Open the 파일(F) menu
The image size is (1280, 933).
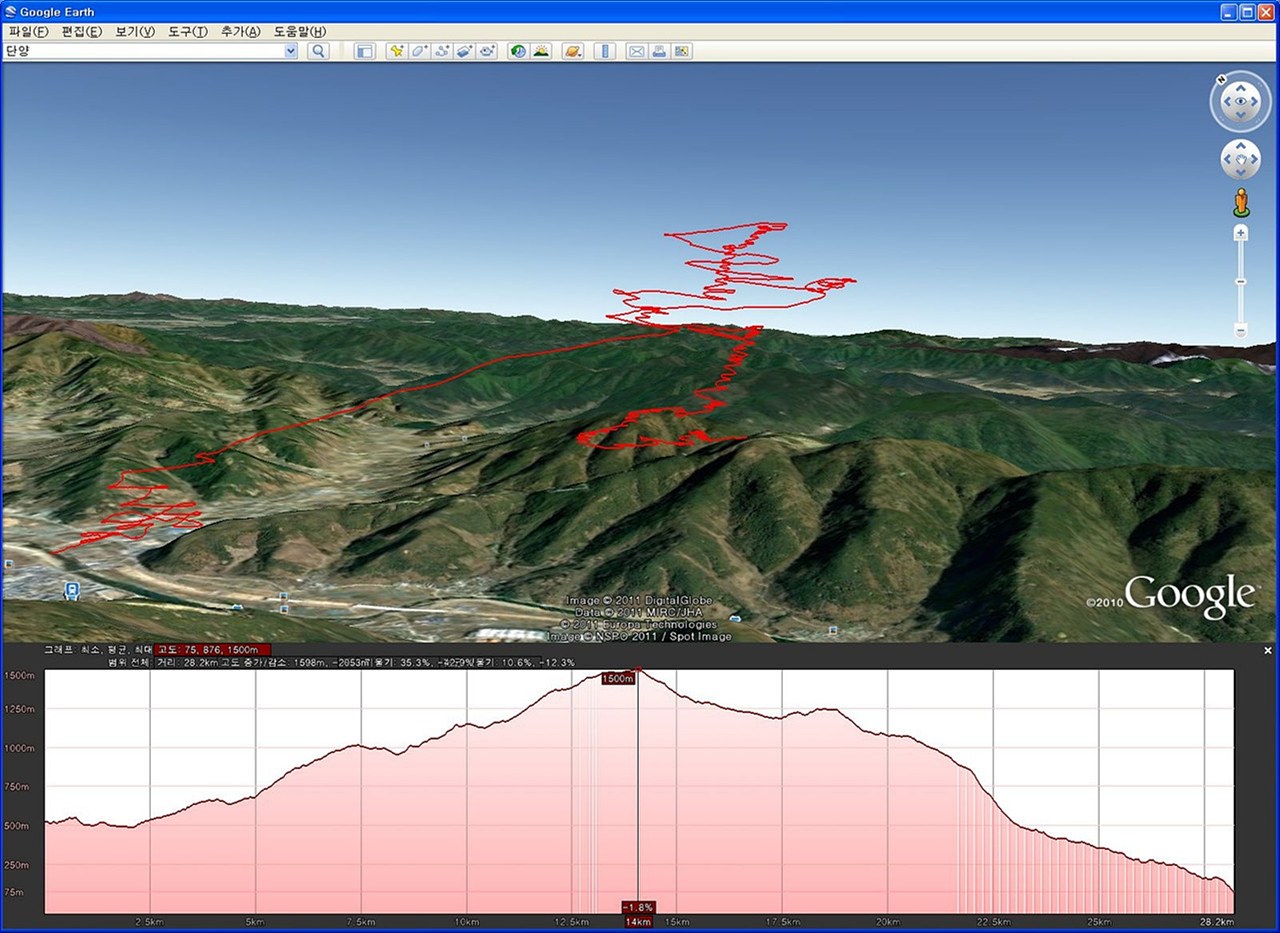pyautogui.click(x=28, y=31)
